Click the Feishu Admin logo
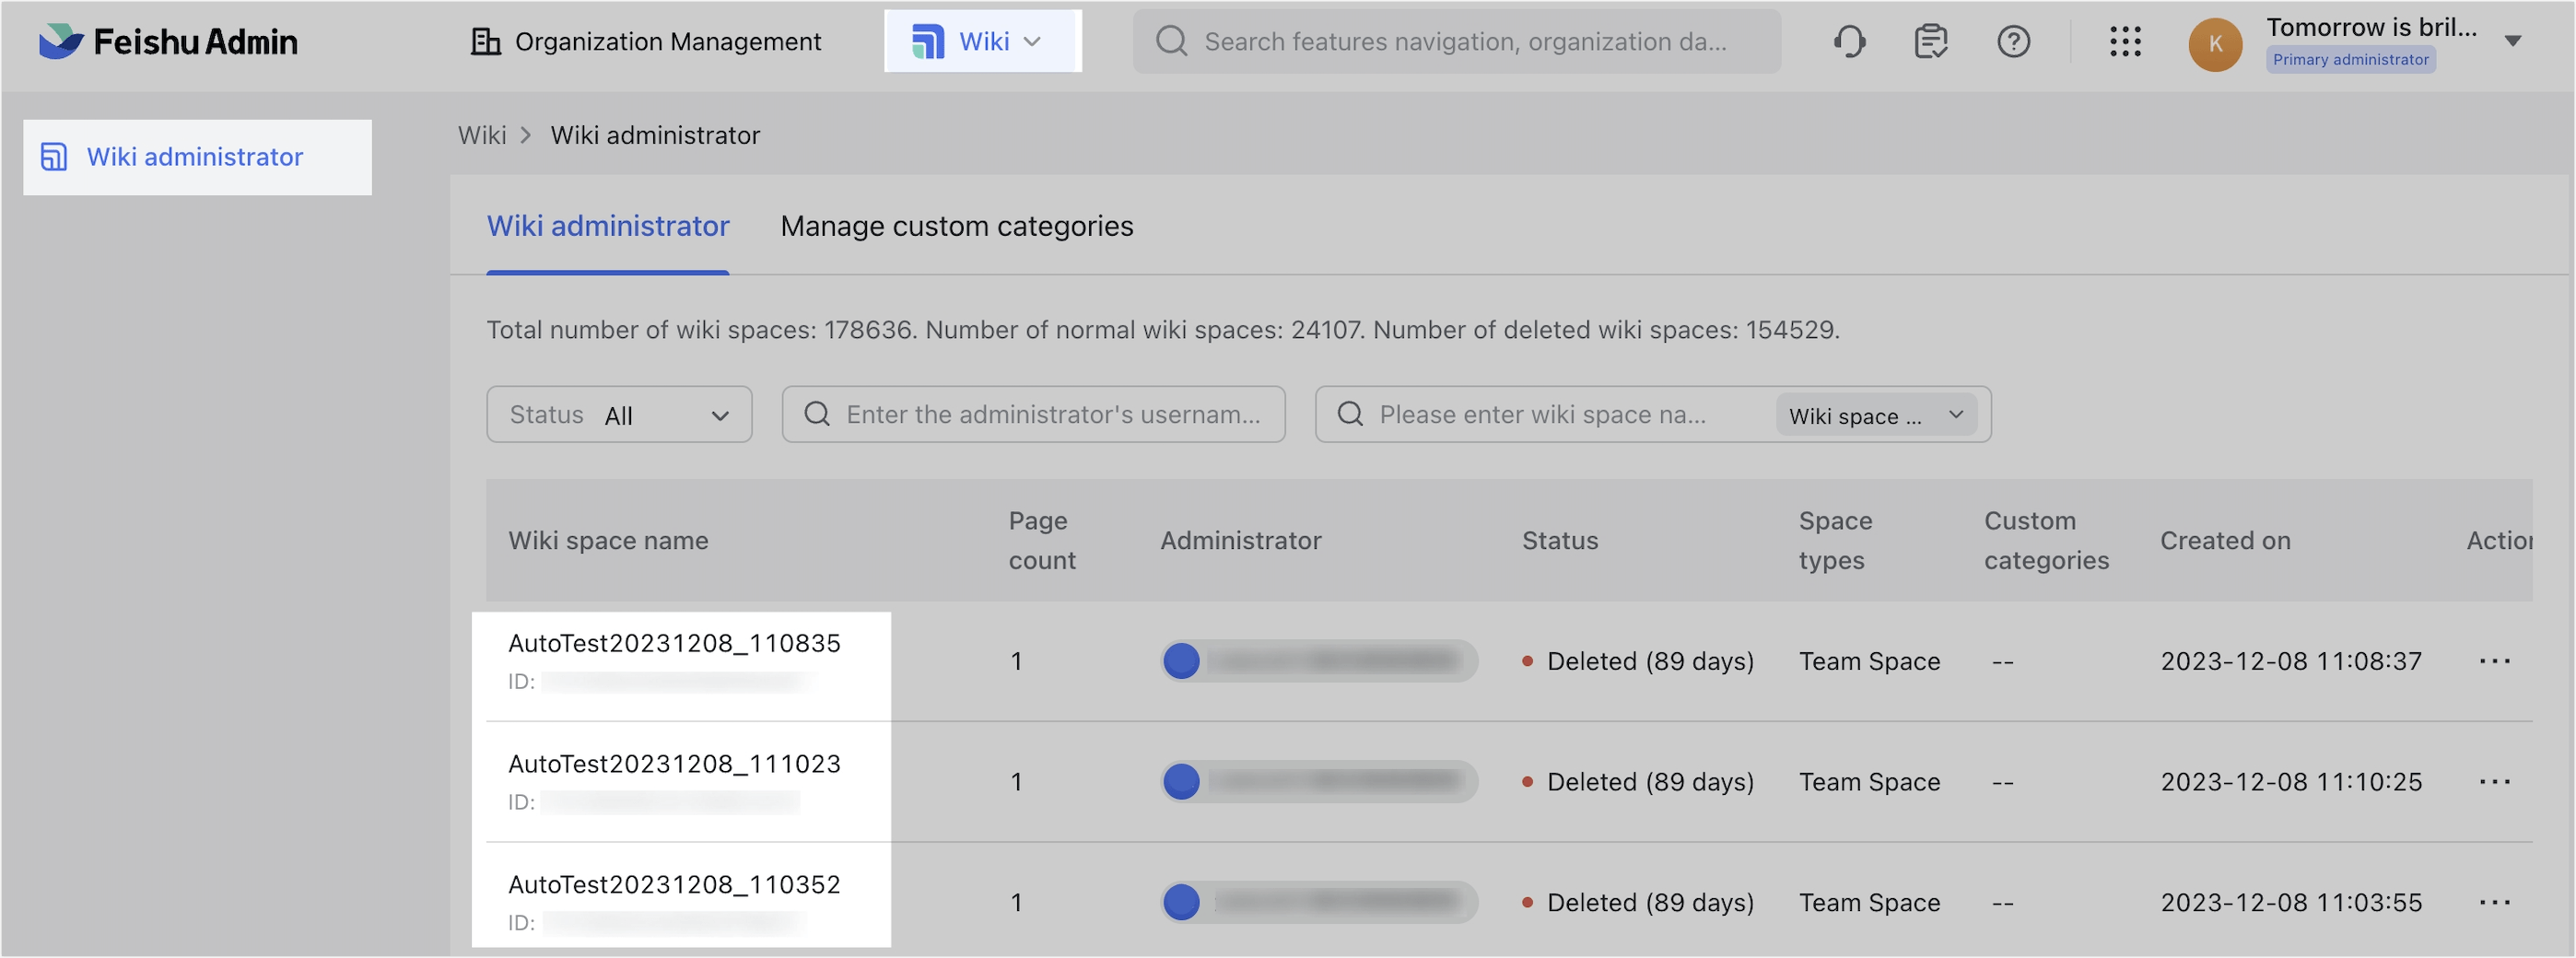 click(168, 41)
